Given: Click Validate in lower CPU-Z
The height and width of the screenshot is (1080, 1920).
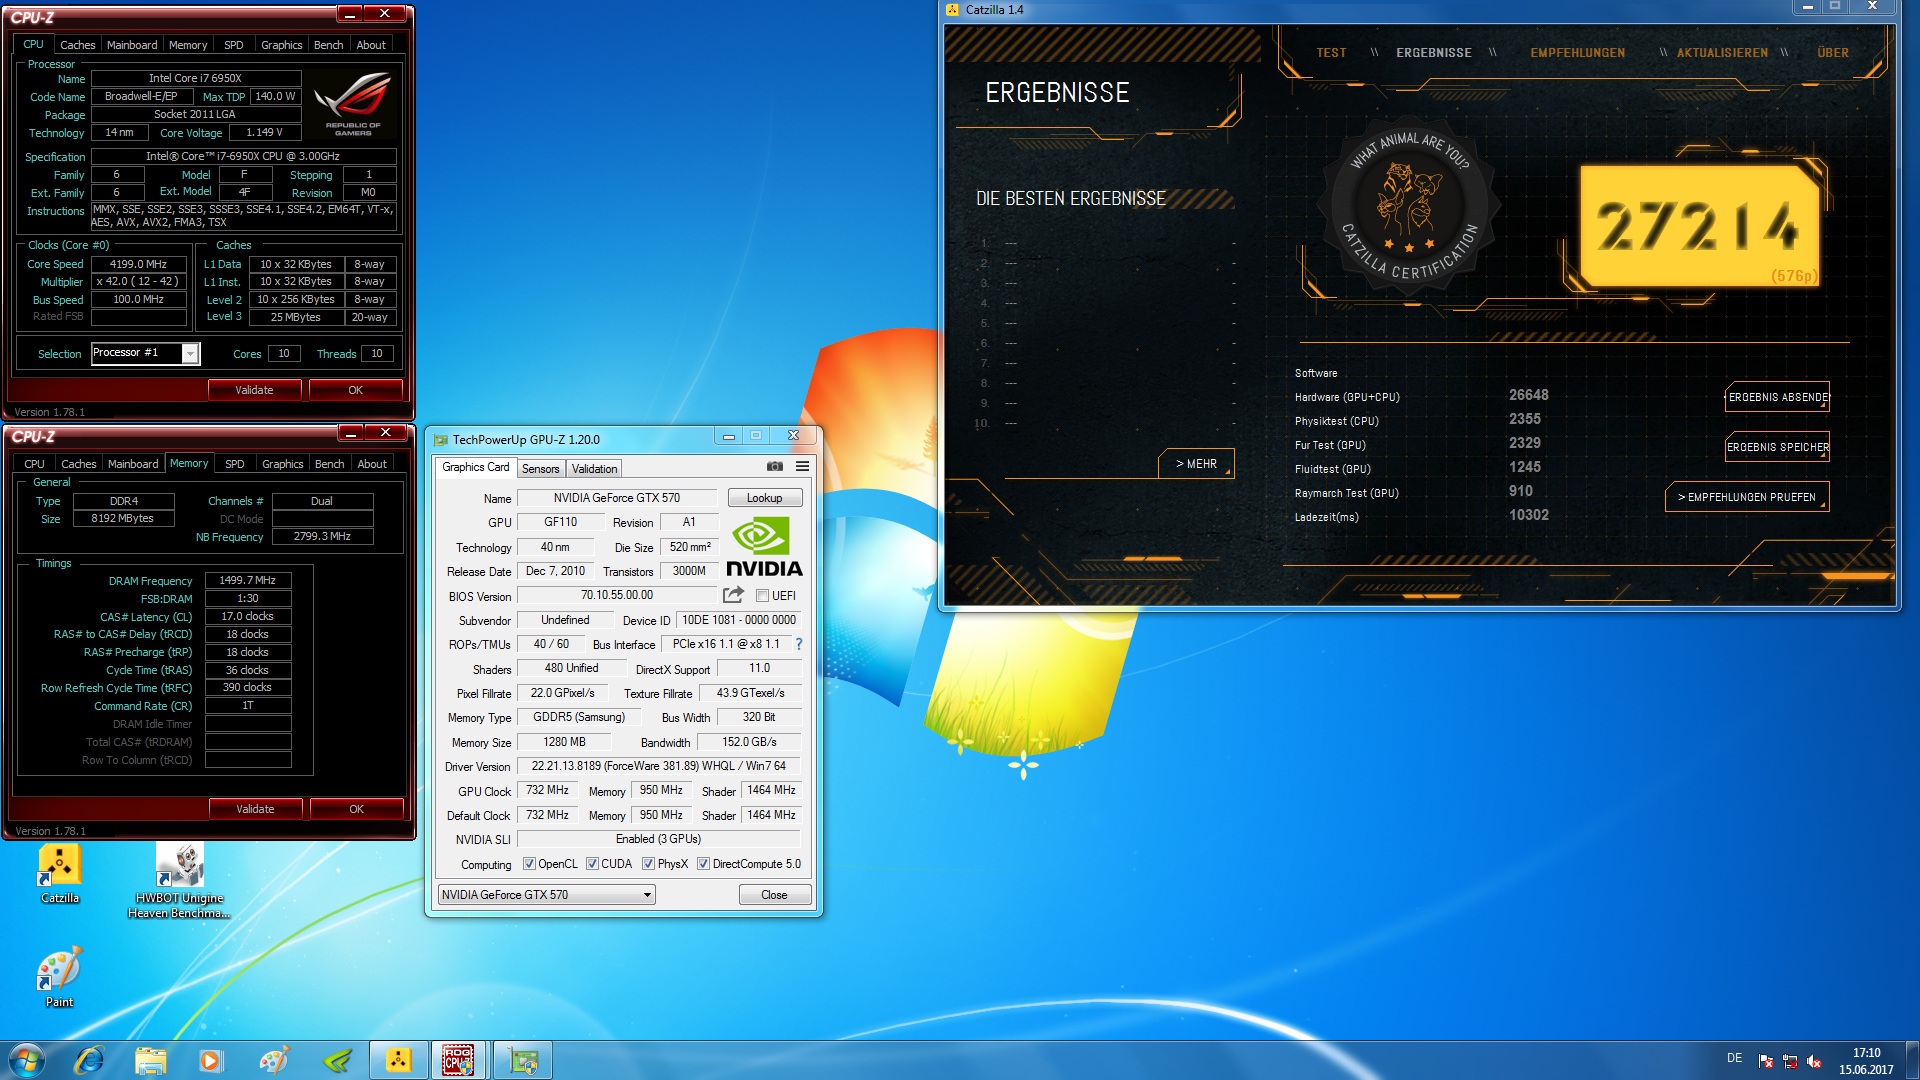Looking at the screenshot, I should [x=255, y=809].
